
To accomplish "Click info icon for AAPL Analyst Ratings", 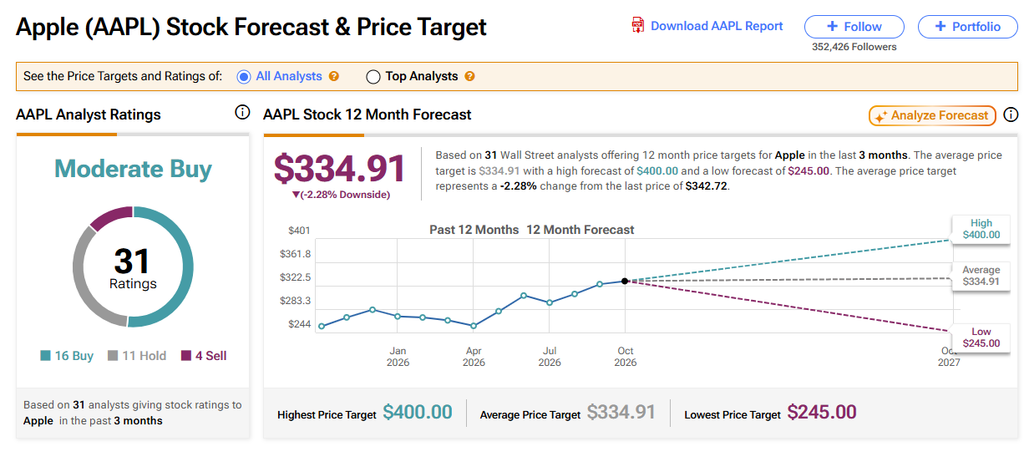I will [242, 113].
